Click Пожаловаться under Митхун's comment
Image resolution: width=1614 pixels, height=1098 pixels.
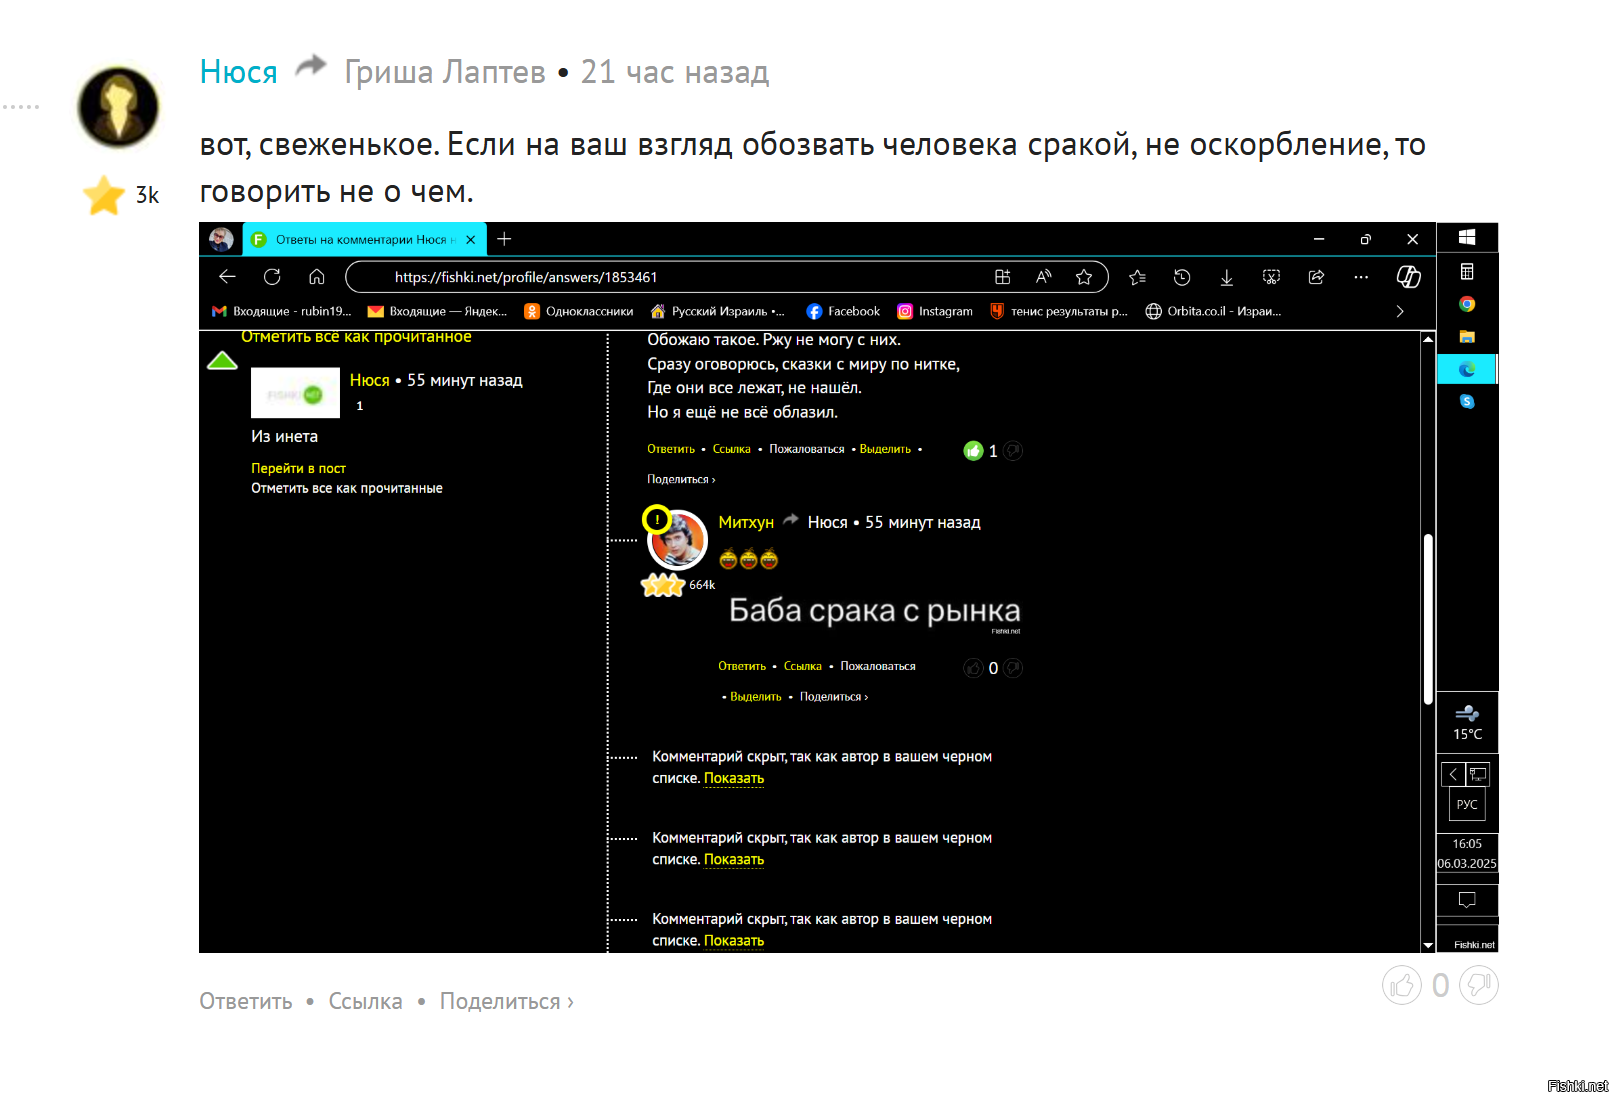[x=878, y=666]
